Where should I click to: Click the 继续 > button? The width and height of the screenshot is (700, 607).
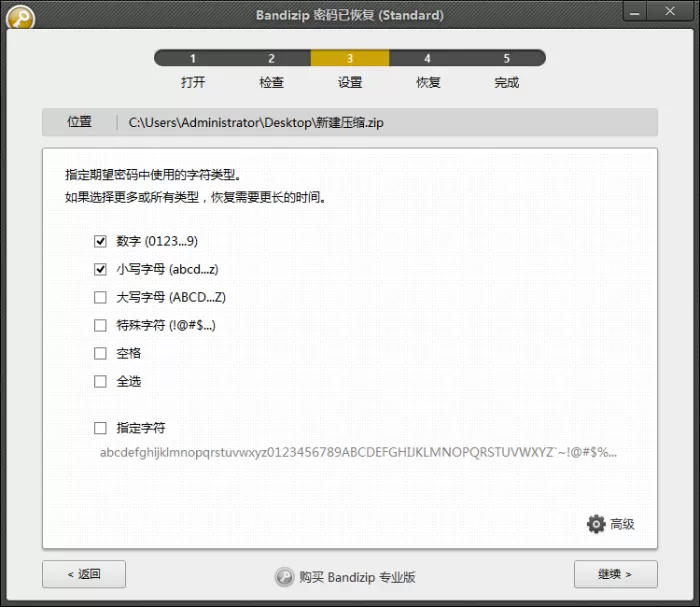[615, 574]
